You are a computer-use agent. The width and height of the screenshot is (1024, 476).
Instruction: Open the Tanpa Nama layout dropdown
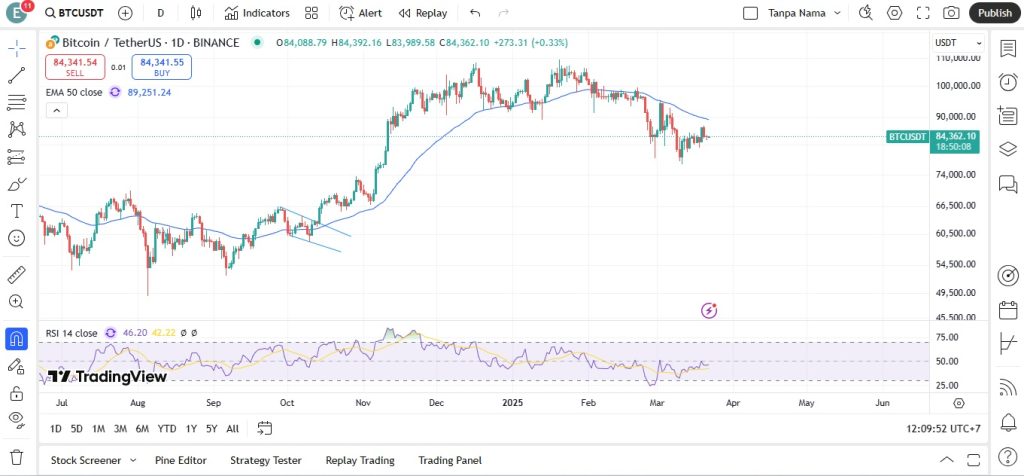(x=805, y=13)
